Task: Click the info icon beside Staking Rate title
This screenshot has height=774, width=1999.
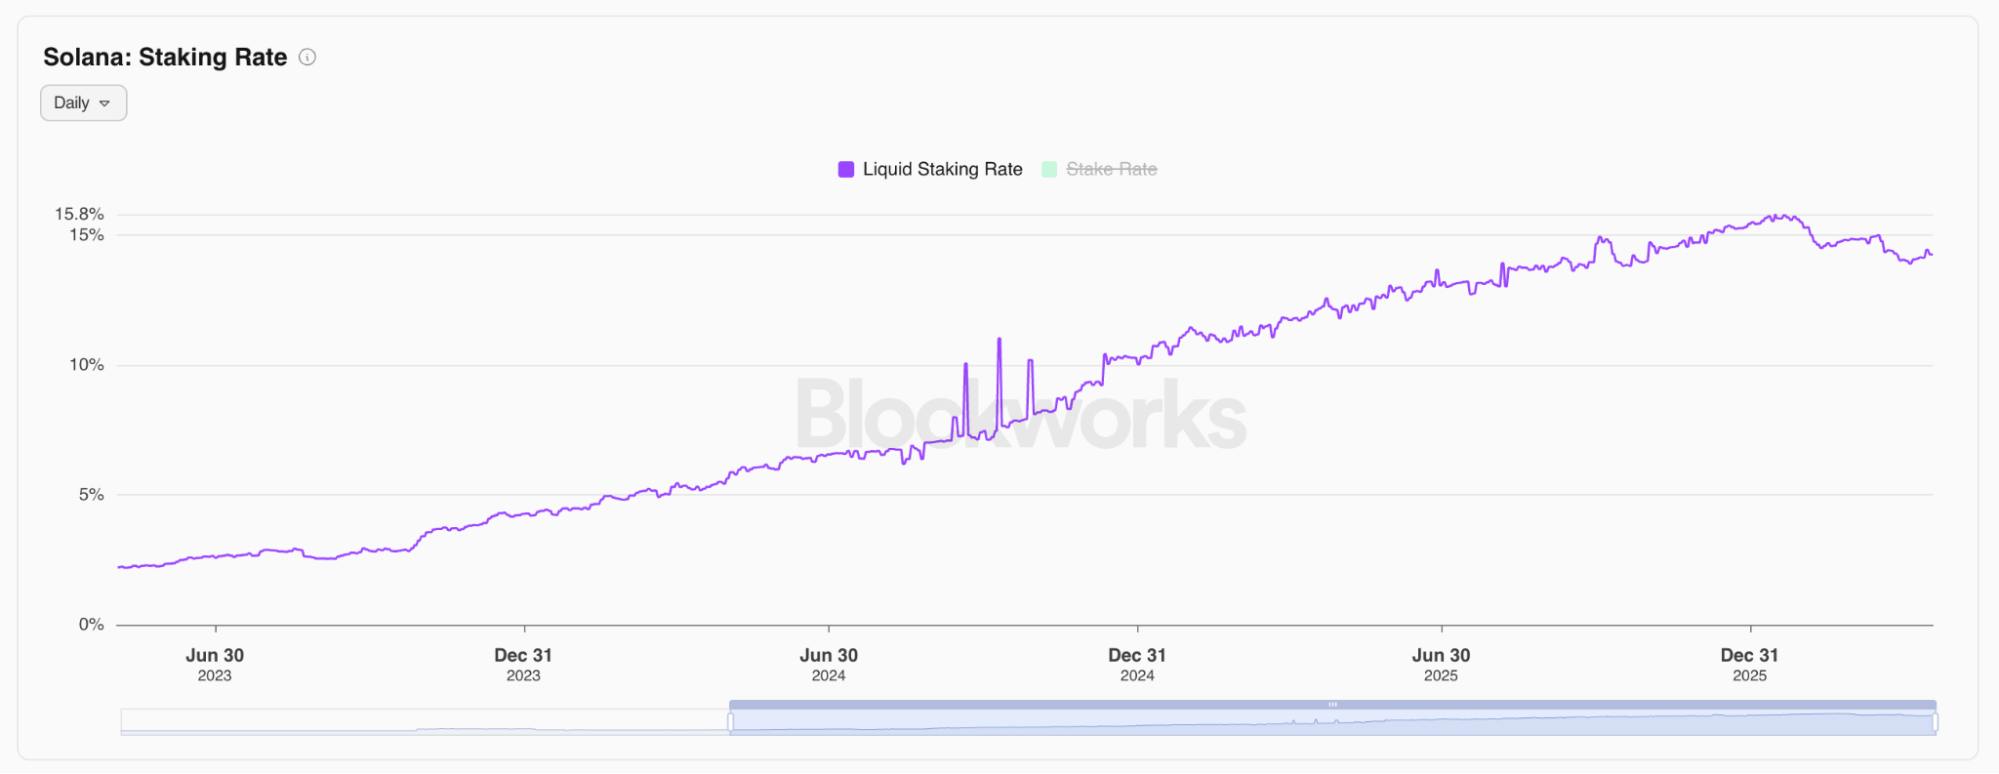Action: [x=308, y=57]
